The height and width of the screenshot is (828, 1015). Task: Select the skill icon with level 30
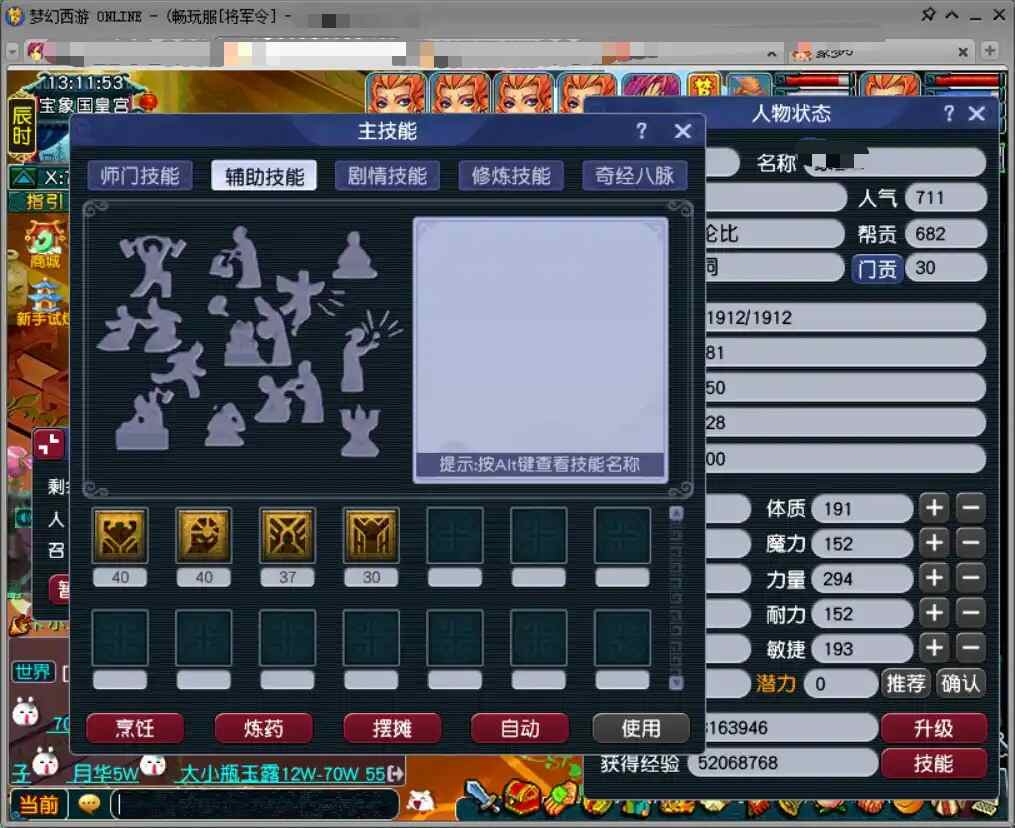click(x=371, y=535)
